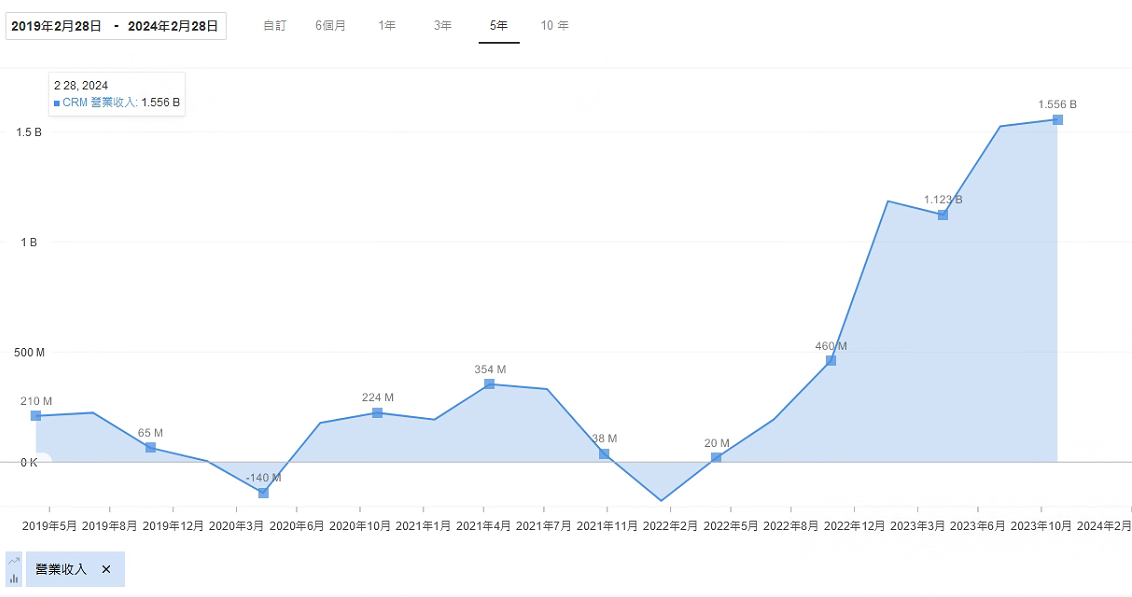Screen dimensions: 1132x597
Task: Click the 1.123 B data point marker
Action: (x=943, y=215)
